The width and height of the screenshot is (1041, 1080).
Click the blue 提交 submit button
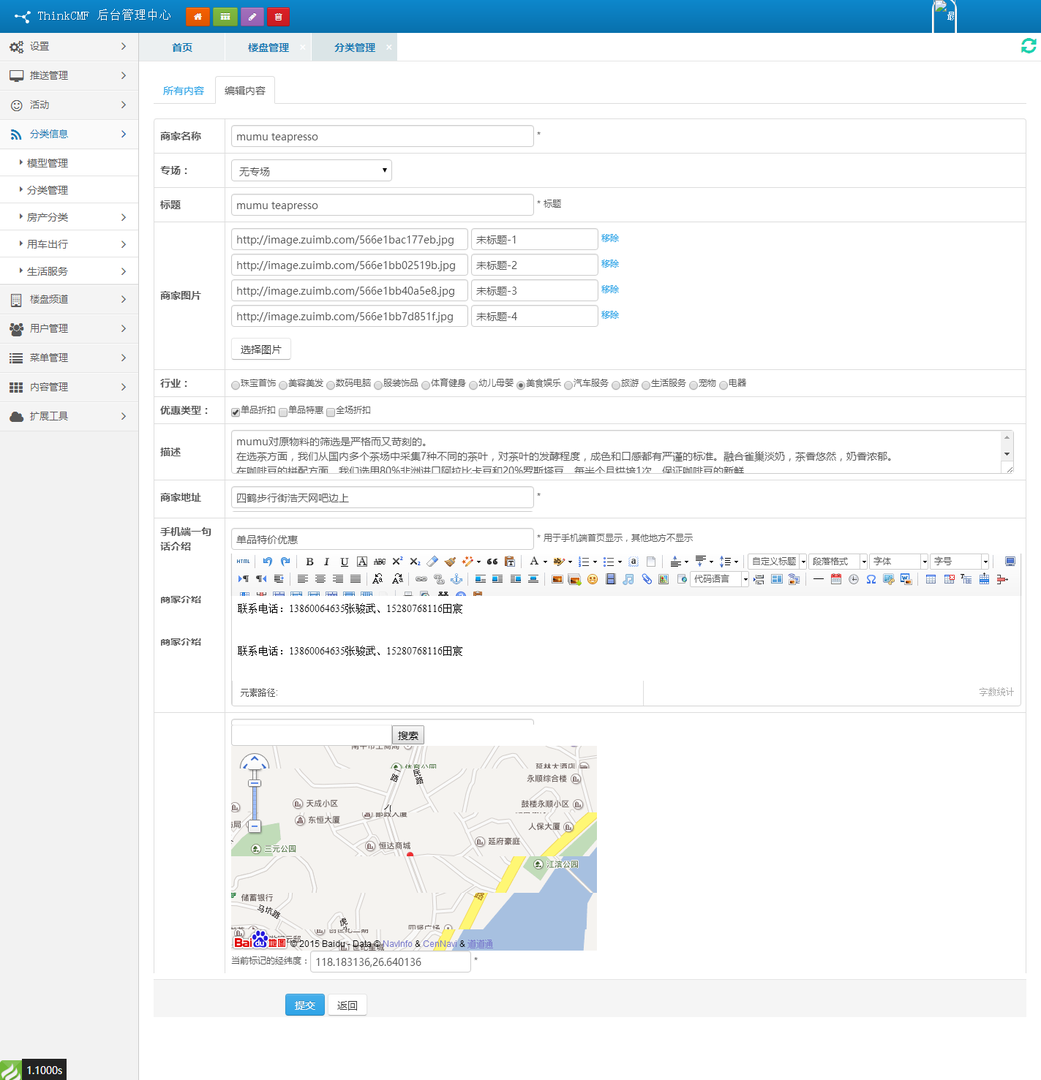(x=305, y=1006)
